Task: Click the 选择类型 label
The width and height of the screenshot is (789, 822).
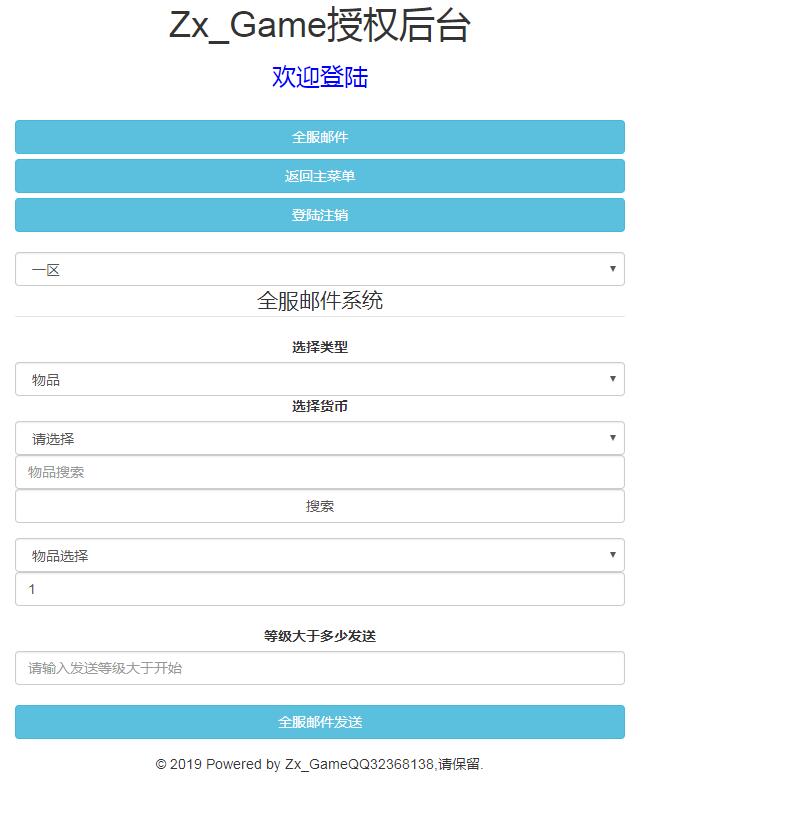Action: 320,347
